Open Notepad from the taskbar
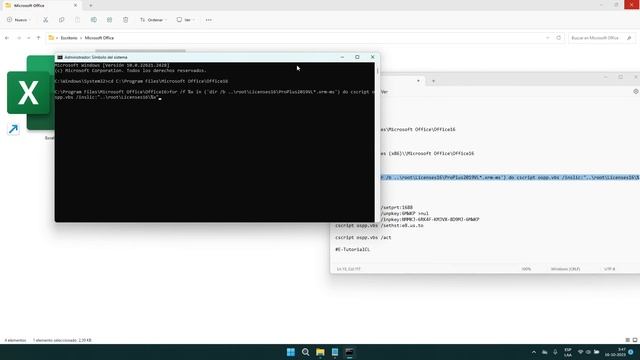Viewport: 640px width, 360px height. 335,352
